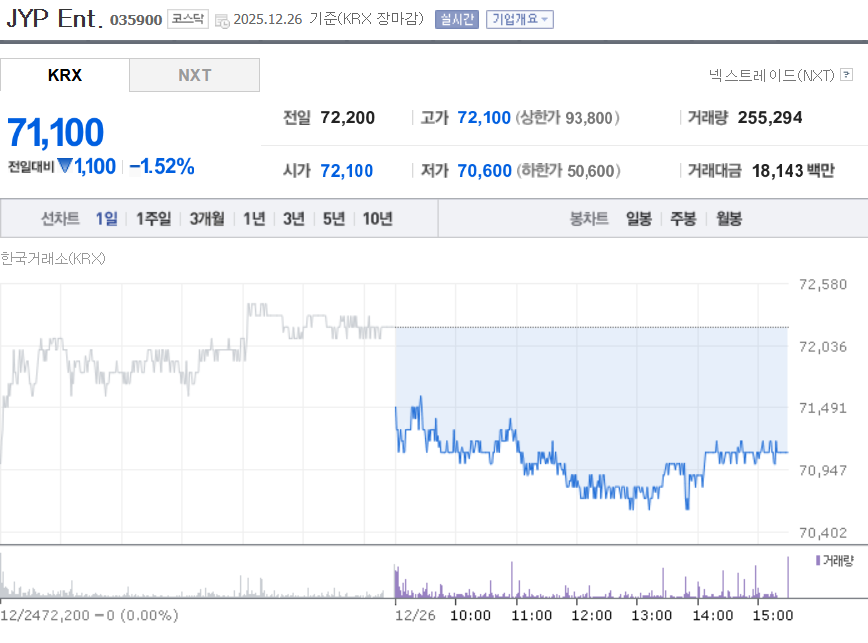Switch to the NXT tab

[x=194, y=75]
